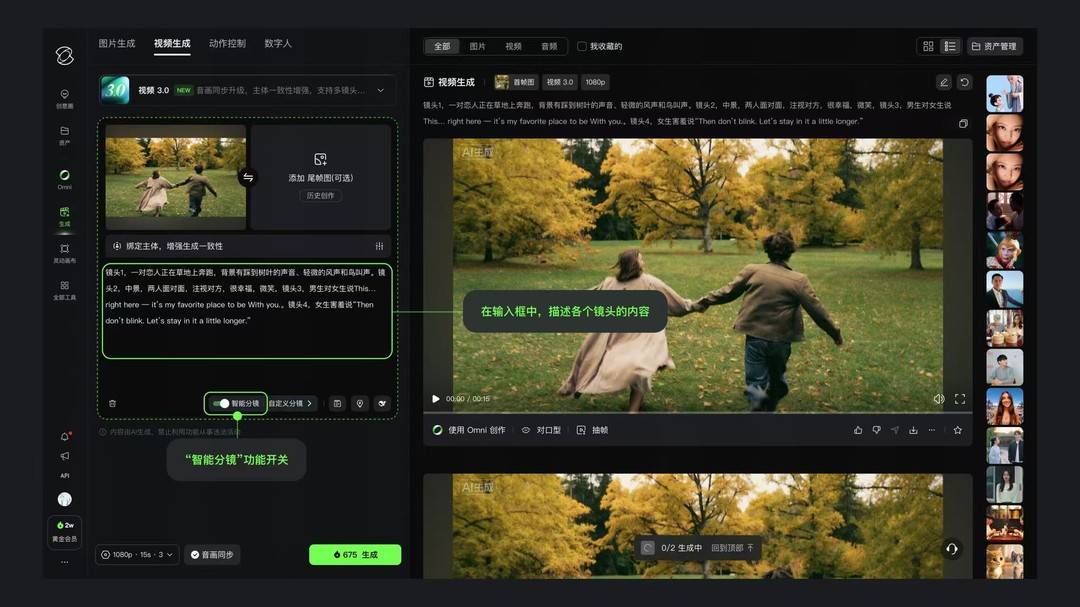Image resolution: width=1080 pixels, height=607 pixels.
Task: Swap first and last frame images
Action: click(x=248, y=177)
